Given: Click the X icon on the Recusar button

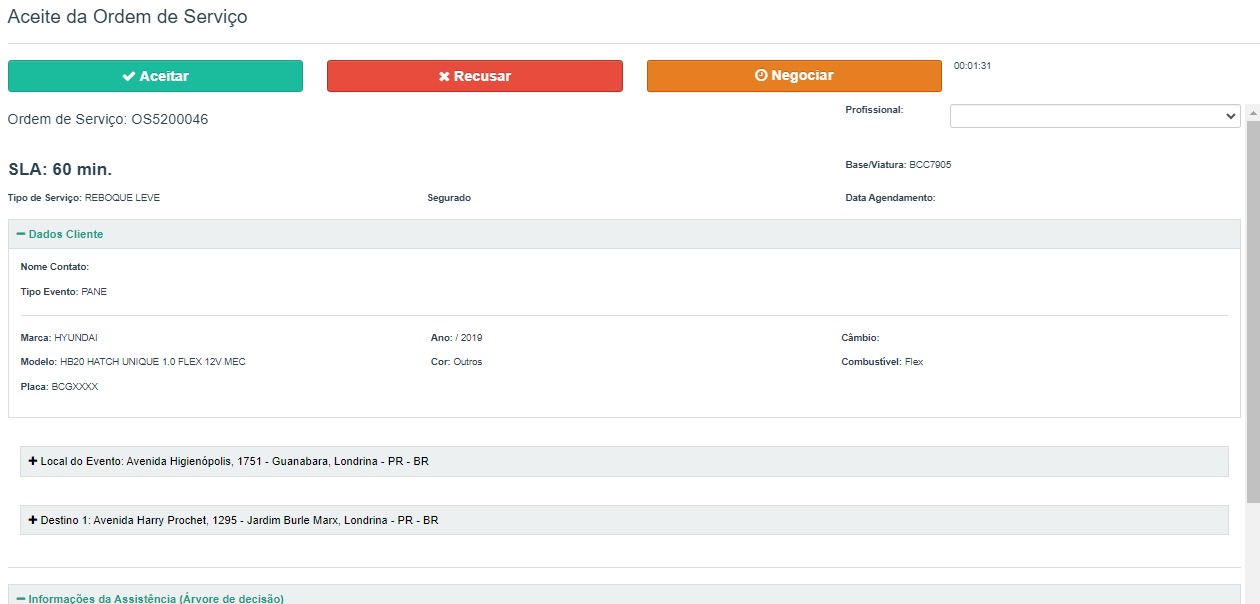Looking at the screenshot, I should 444,76.
